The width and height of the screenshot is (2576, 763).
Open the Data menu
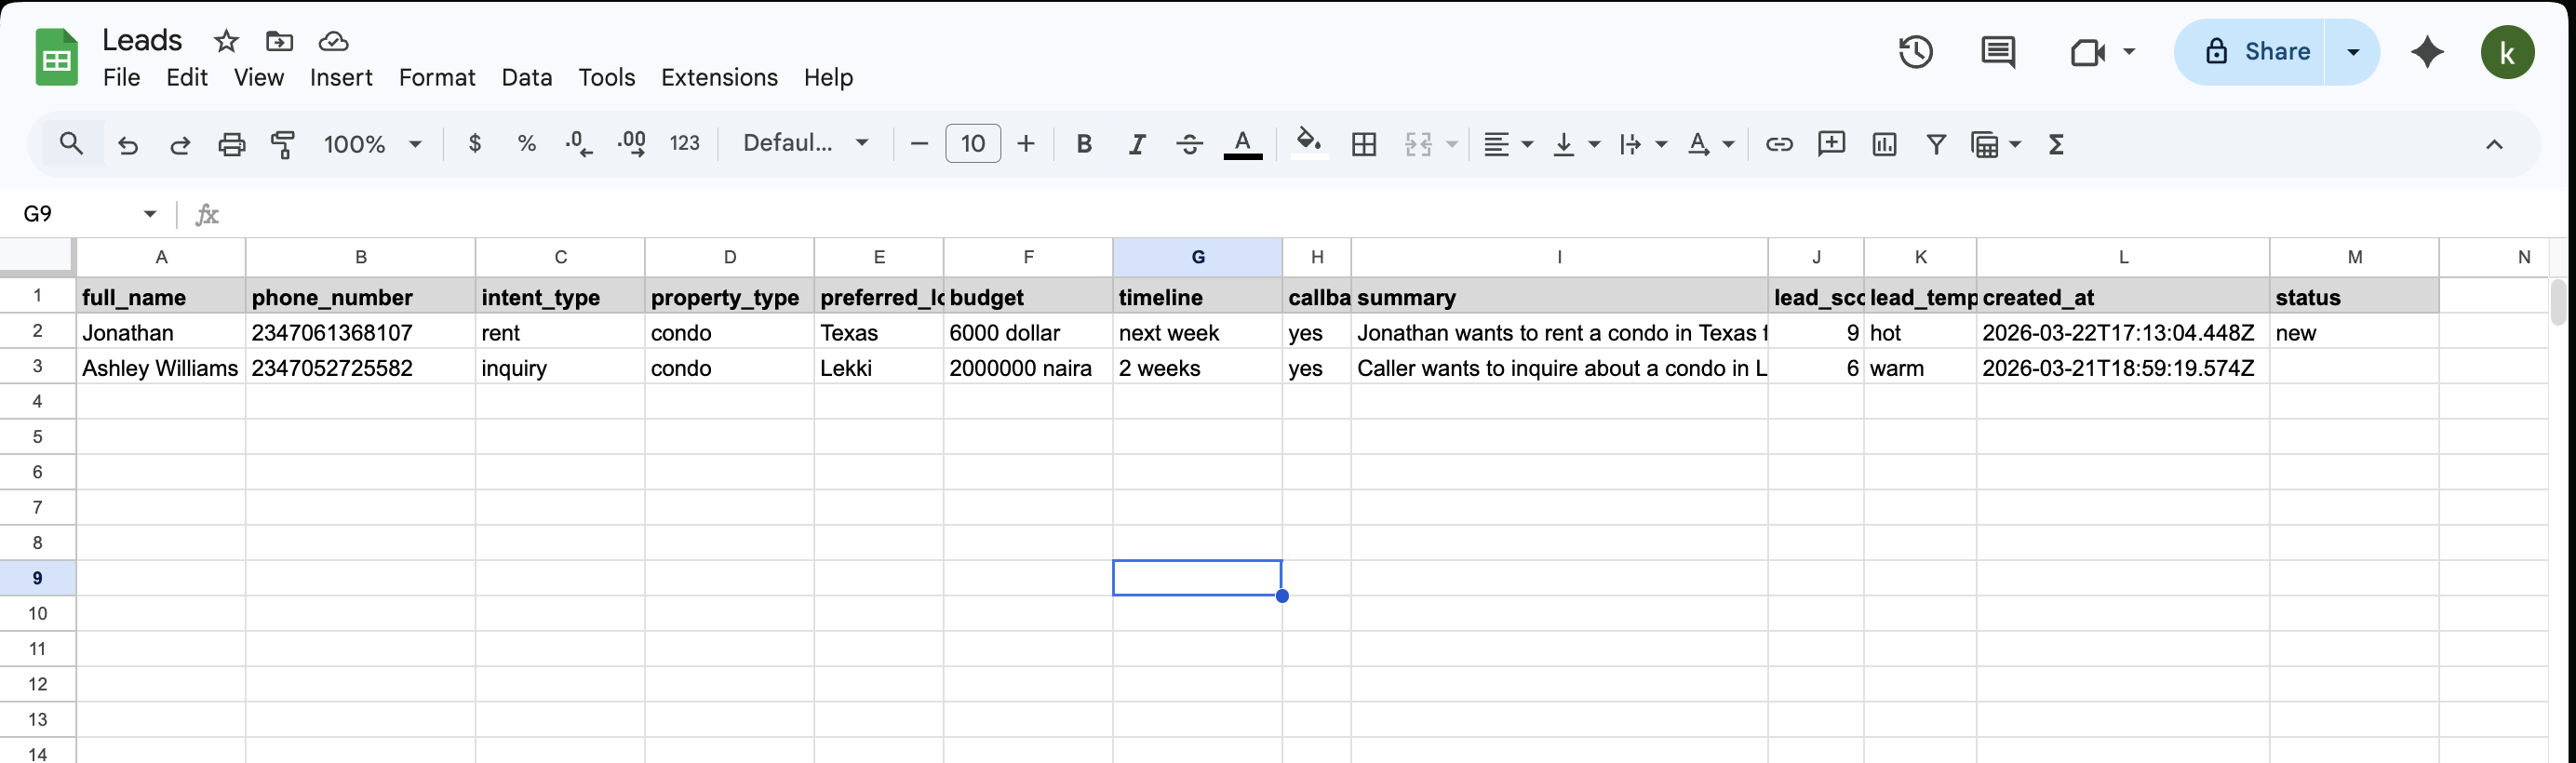(527, 77)
